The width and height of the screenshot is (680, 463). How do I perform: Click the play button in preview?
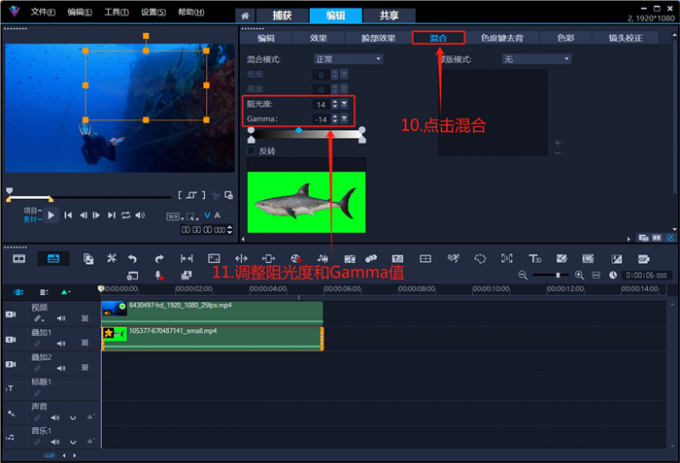(51, 215)
